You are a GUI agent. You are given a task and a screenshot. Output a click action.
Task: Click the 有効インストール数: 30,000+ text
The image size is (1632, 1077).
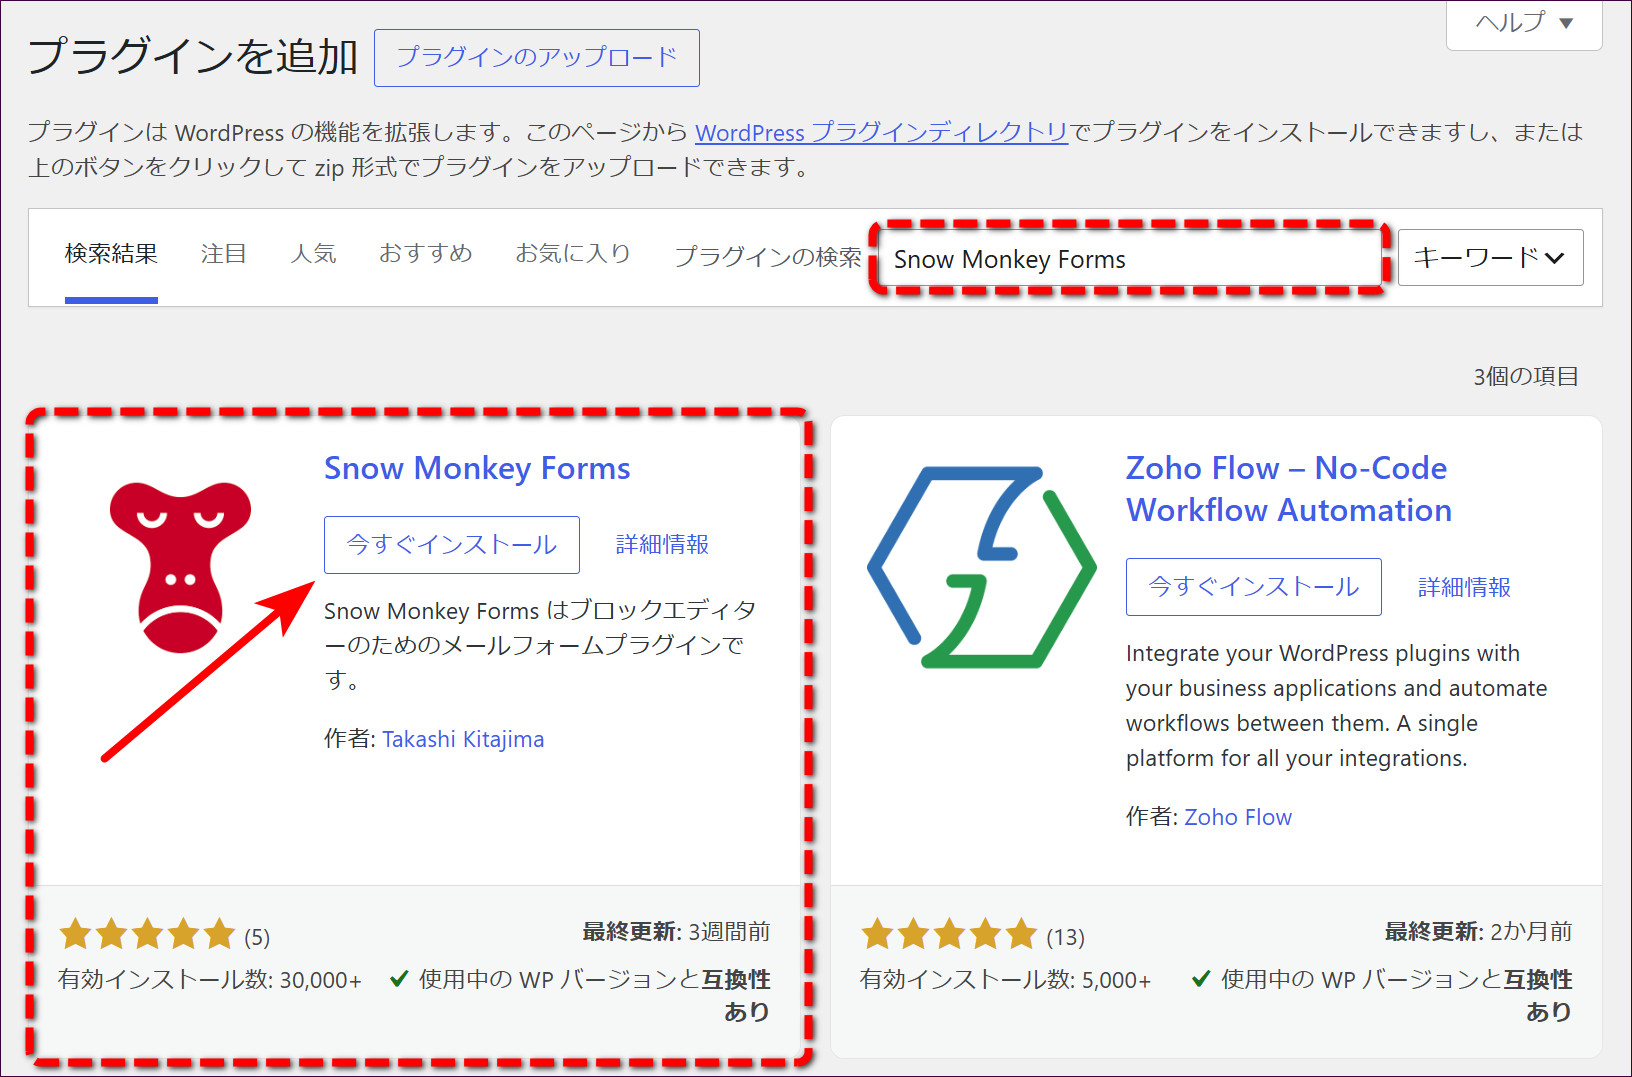pyautogui.click(x=210, y=980)
